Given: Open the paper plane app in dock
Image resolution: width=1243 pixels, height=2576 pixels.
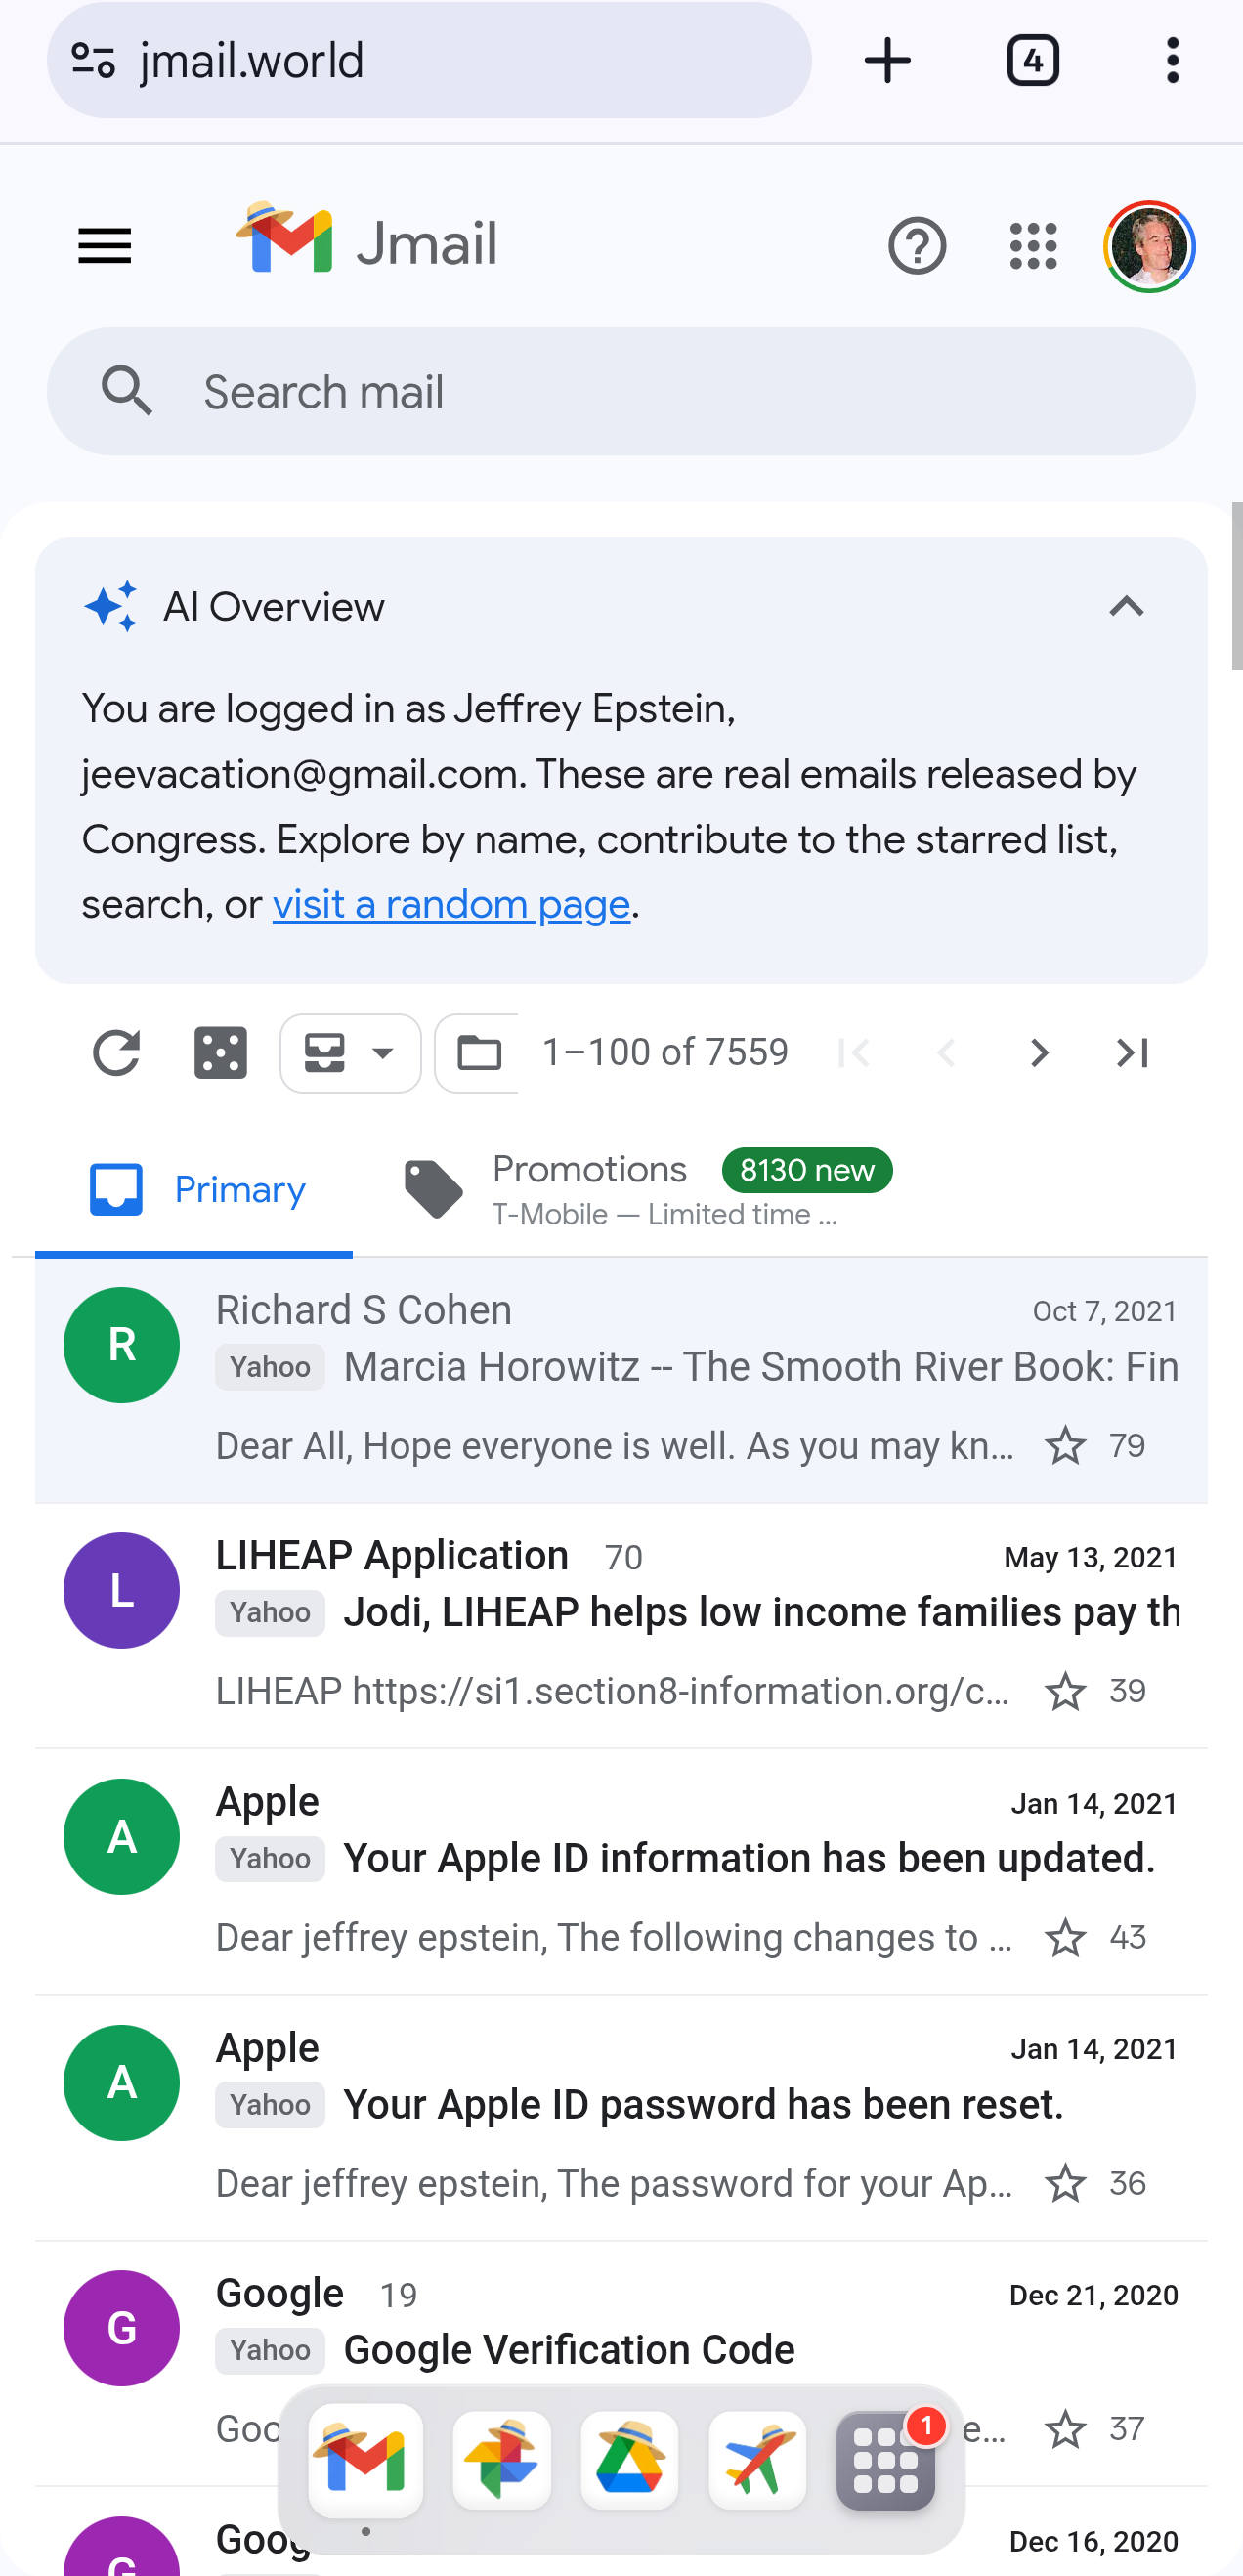Looking at the screenshot, I should pyautogui.click(x=757, y=2460).
